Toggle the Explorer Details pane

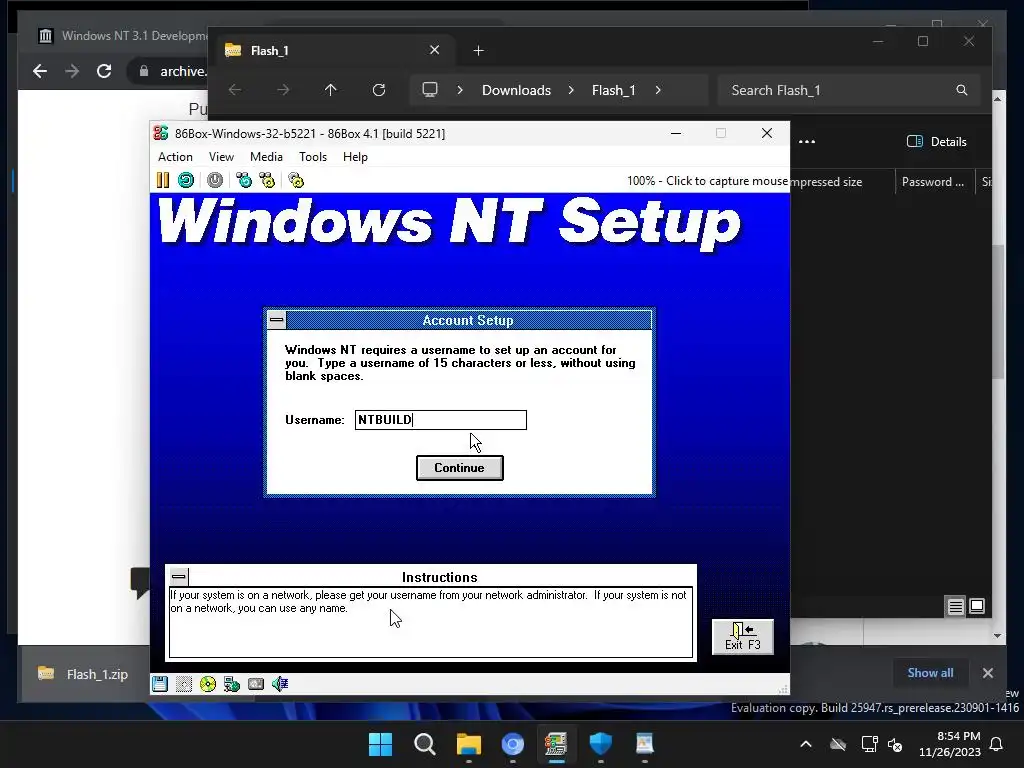pyautogui.click(x=937, y=142)
